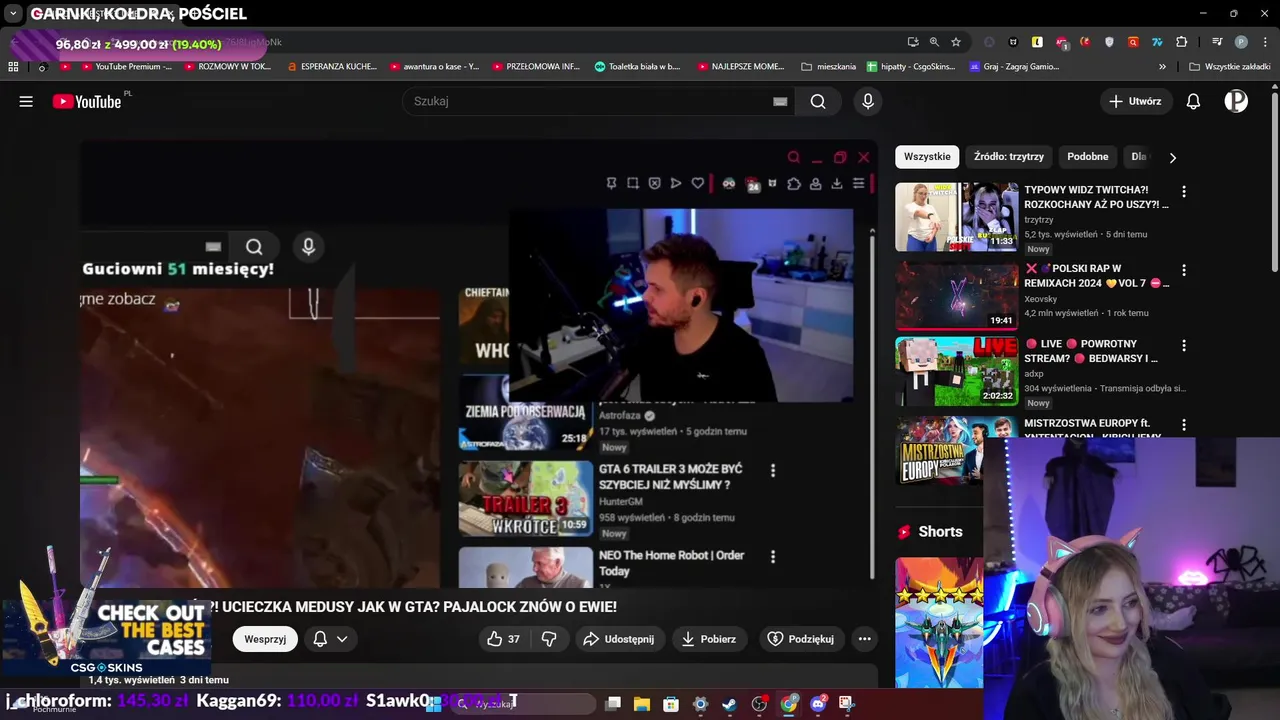Open the Chrome apps grid in bookmarks bar
The height and width of the screenshot is (720, 1280).
(x=13, y=67)
